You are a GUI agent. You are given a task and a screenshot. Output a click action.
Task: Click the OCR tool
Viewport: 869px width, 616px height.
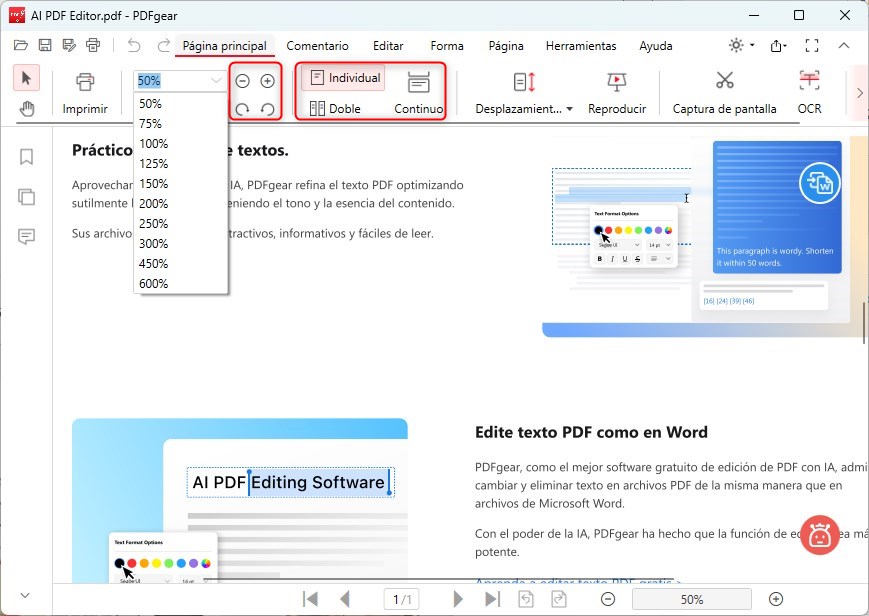[809, 93]
